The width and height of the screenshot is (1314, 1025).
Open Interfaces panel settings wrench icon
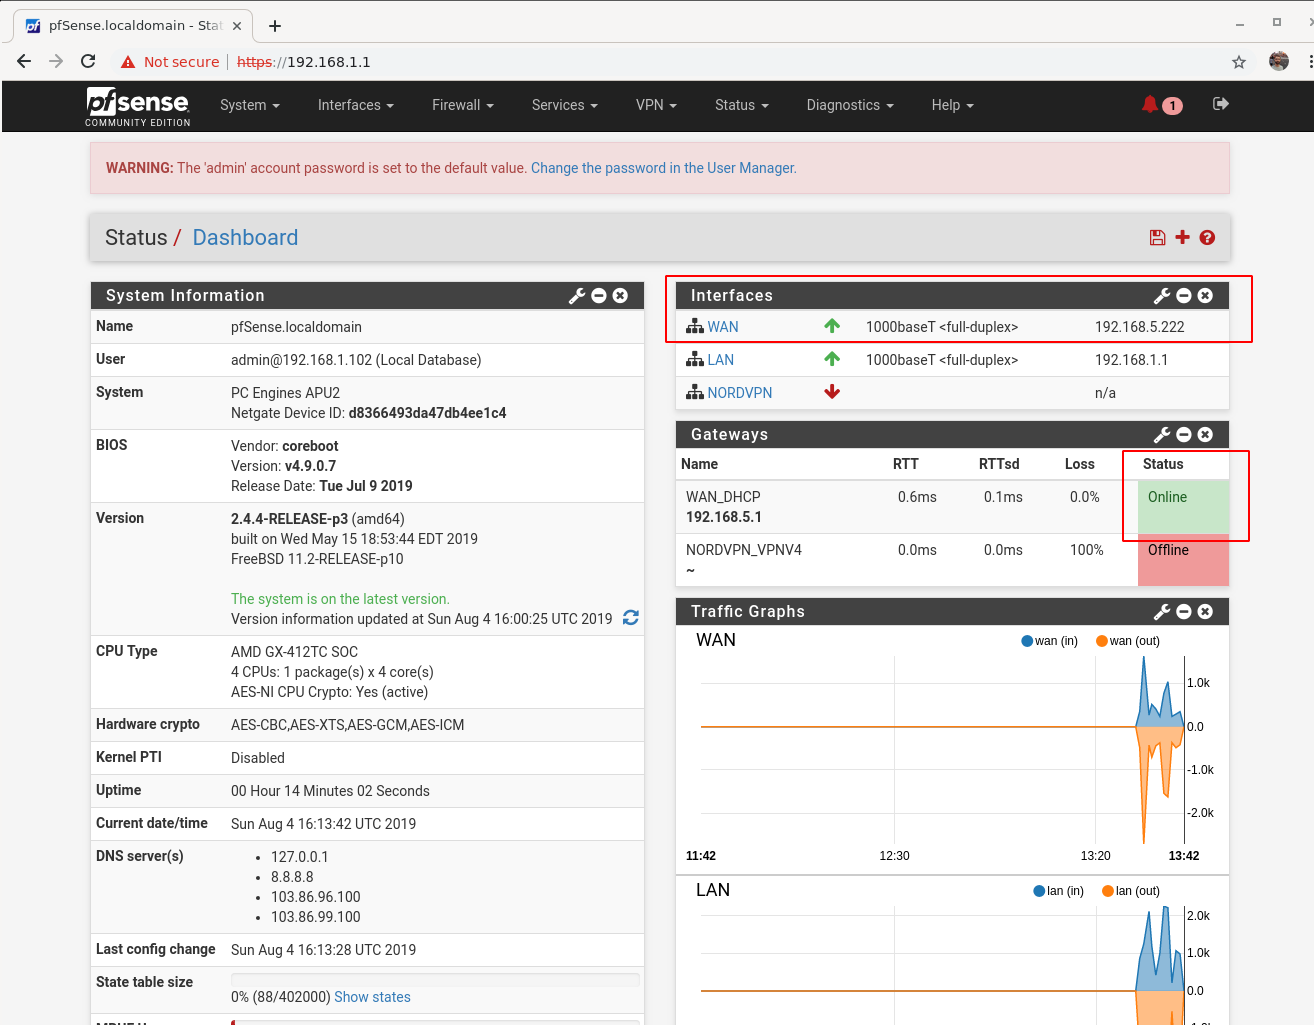[x=1161, y=295]
